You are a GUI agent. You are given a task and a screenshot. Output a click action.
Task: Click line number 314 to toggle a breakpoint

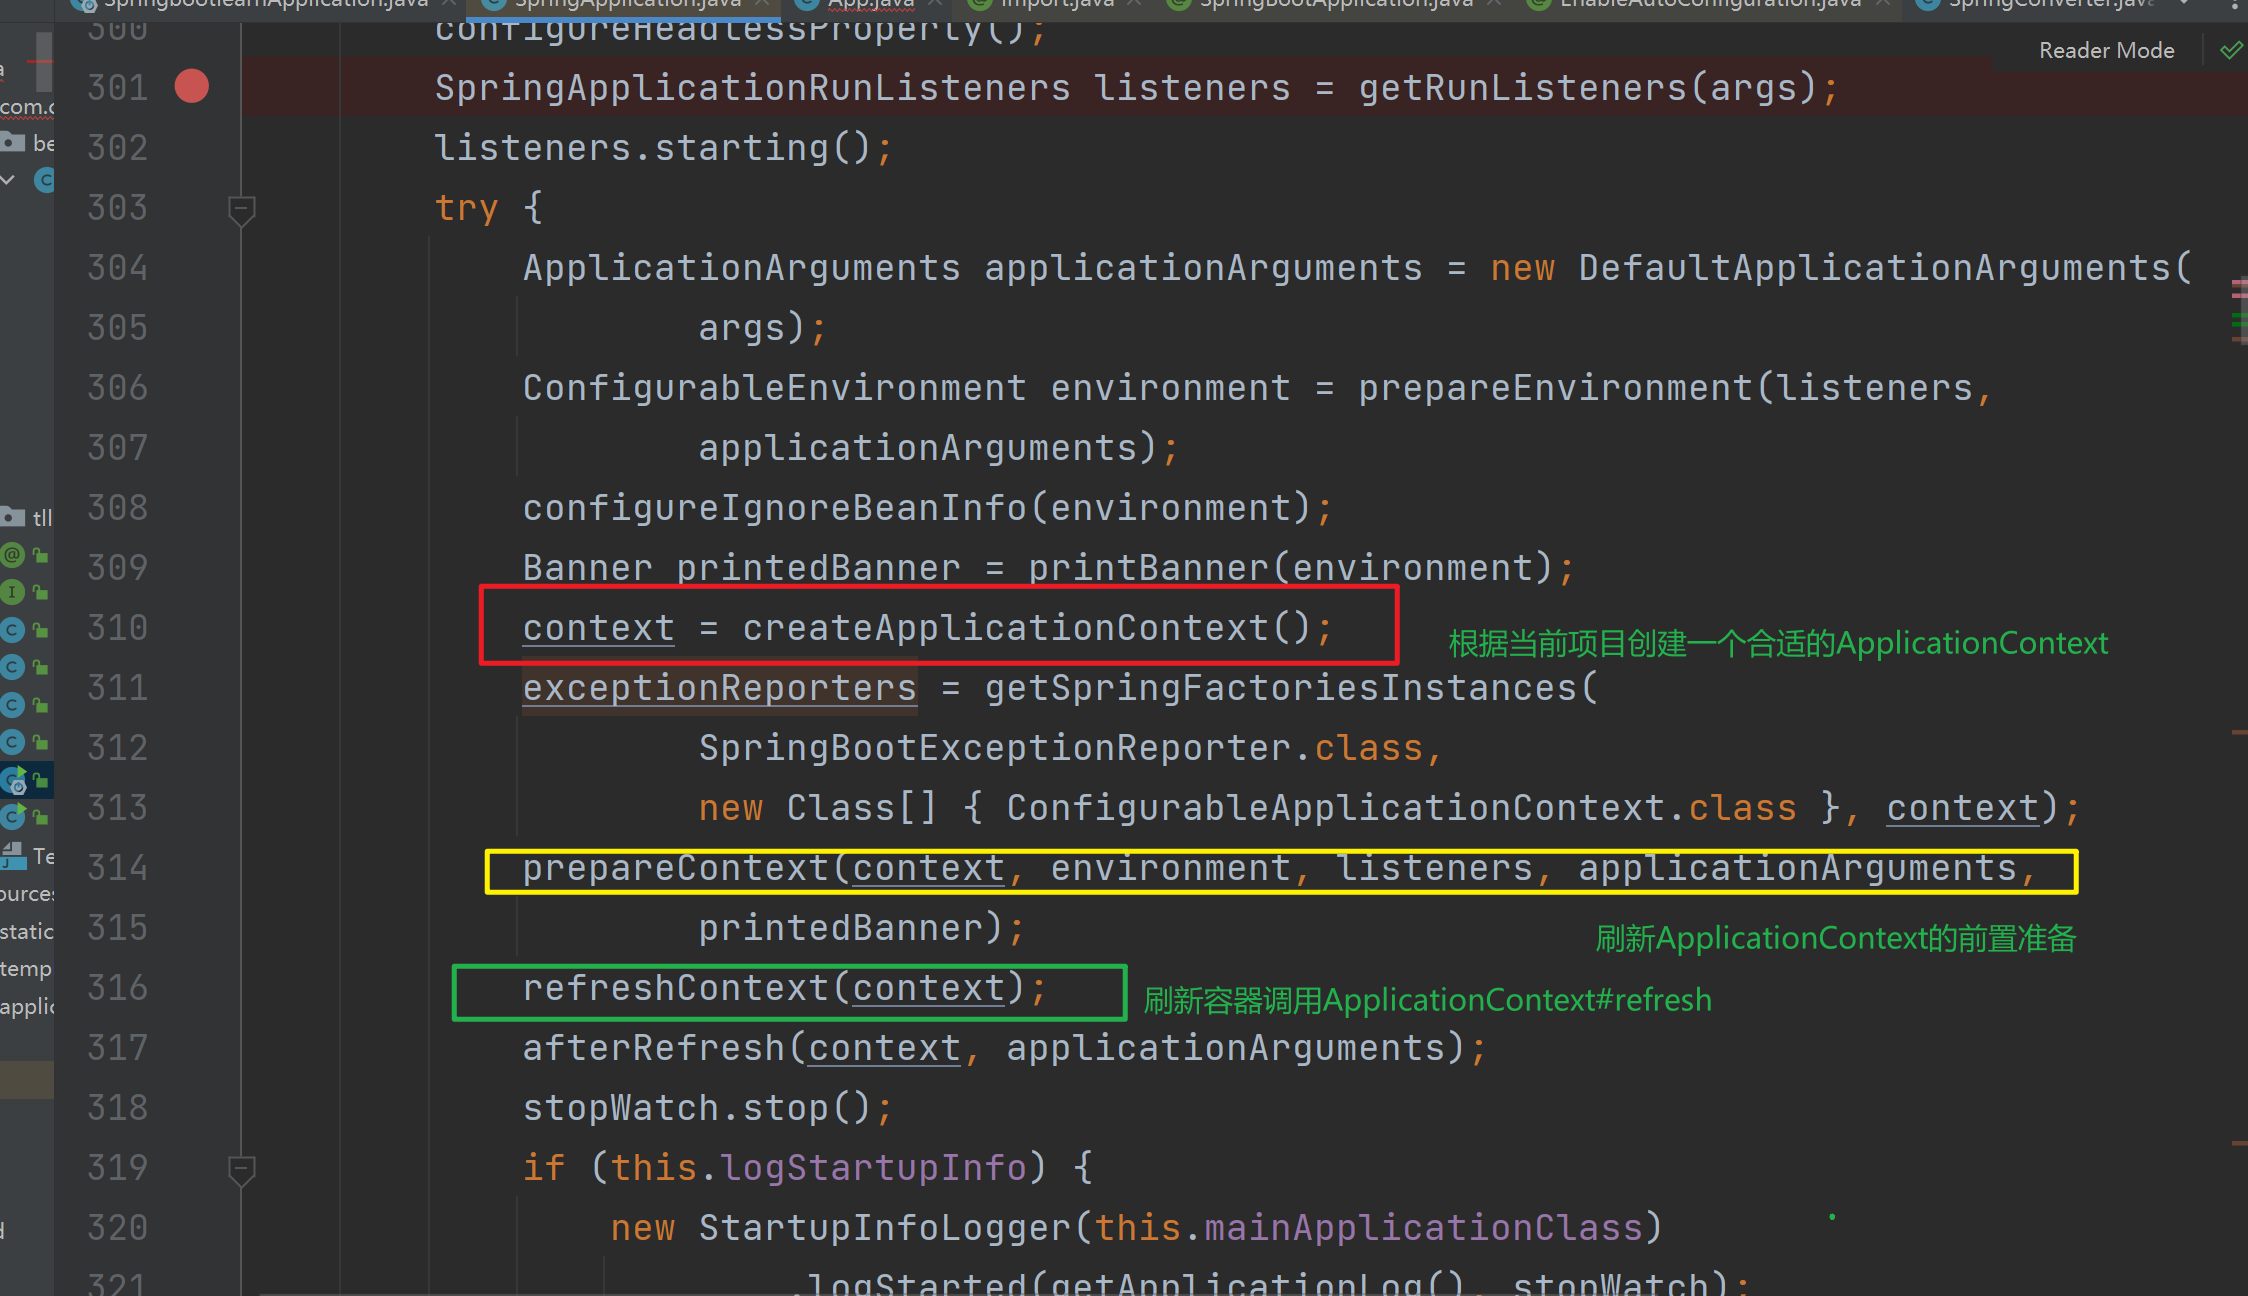(x=118, y=868)
